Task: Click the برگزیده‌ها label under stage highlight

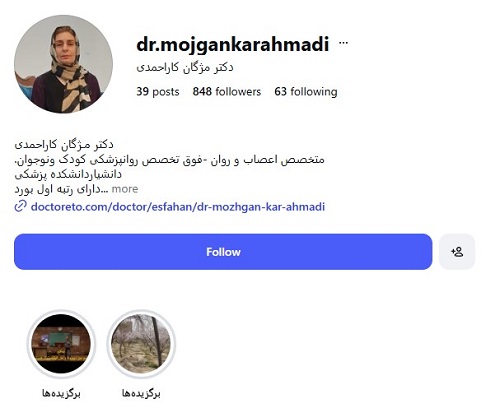Action: click(x=61, y=393)
